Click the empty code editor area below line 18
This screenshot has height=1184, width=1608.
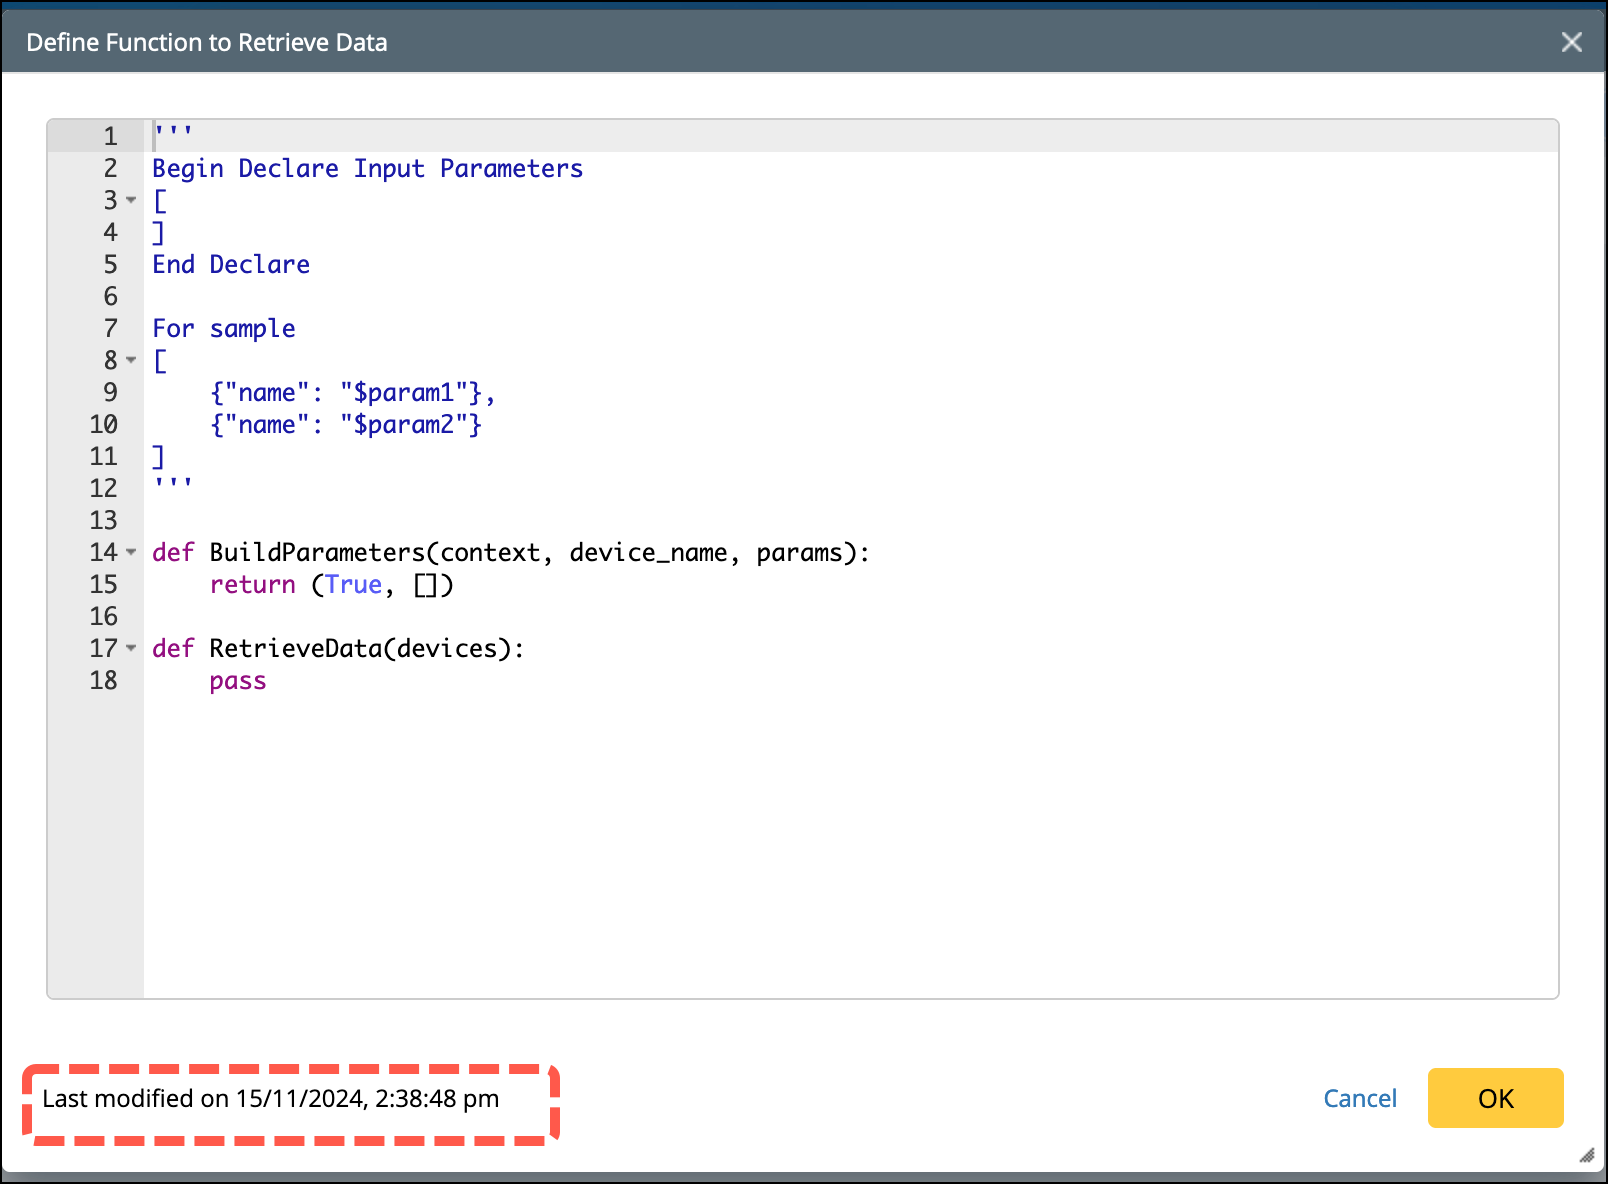tap(850, 846)
